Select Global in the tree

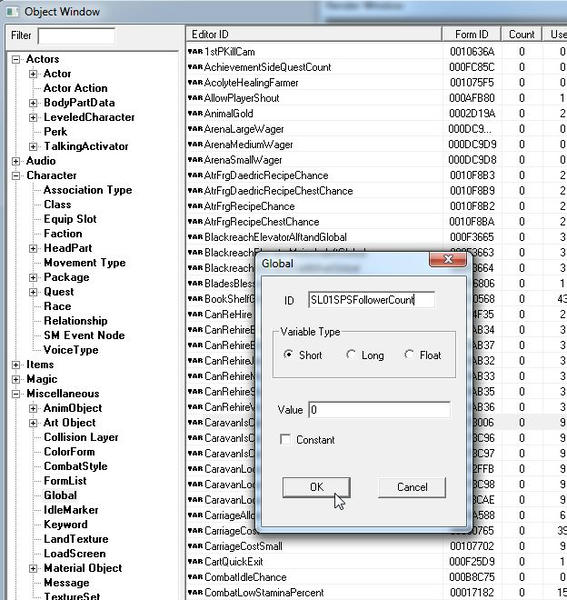coord(60,495)
